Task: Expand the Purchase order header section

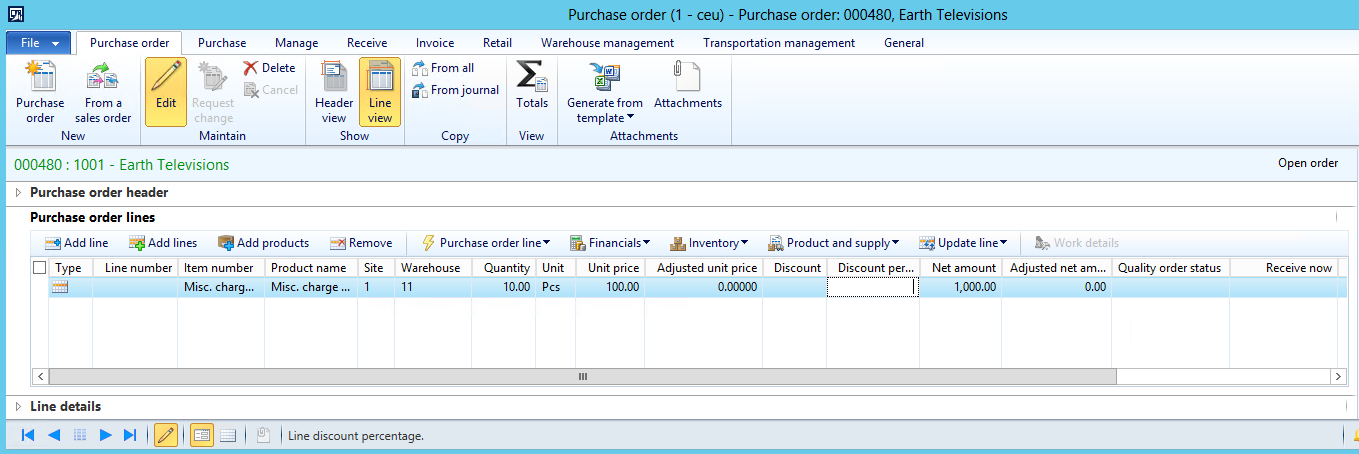Action: [x=18, y=192]
